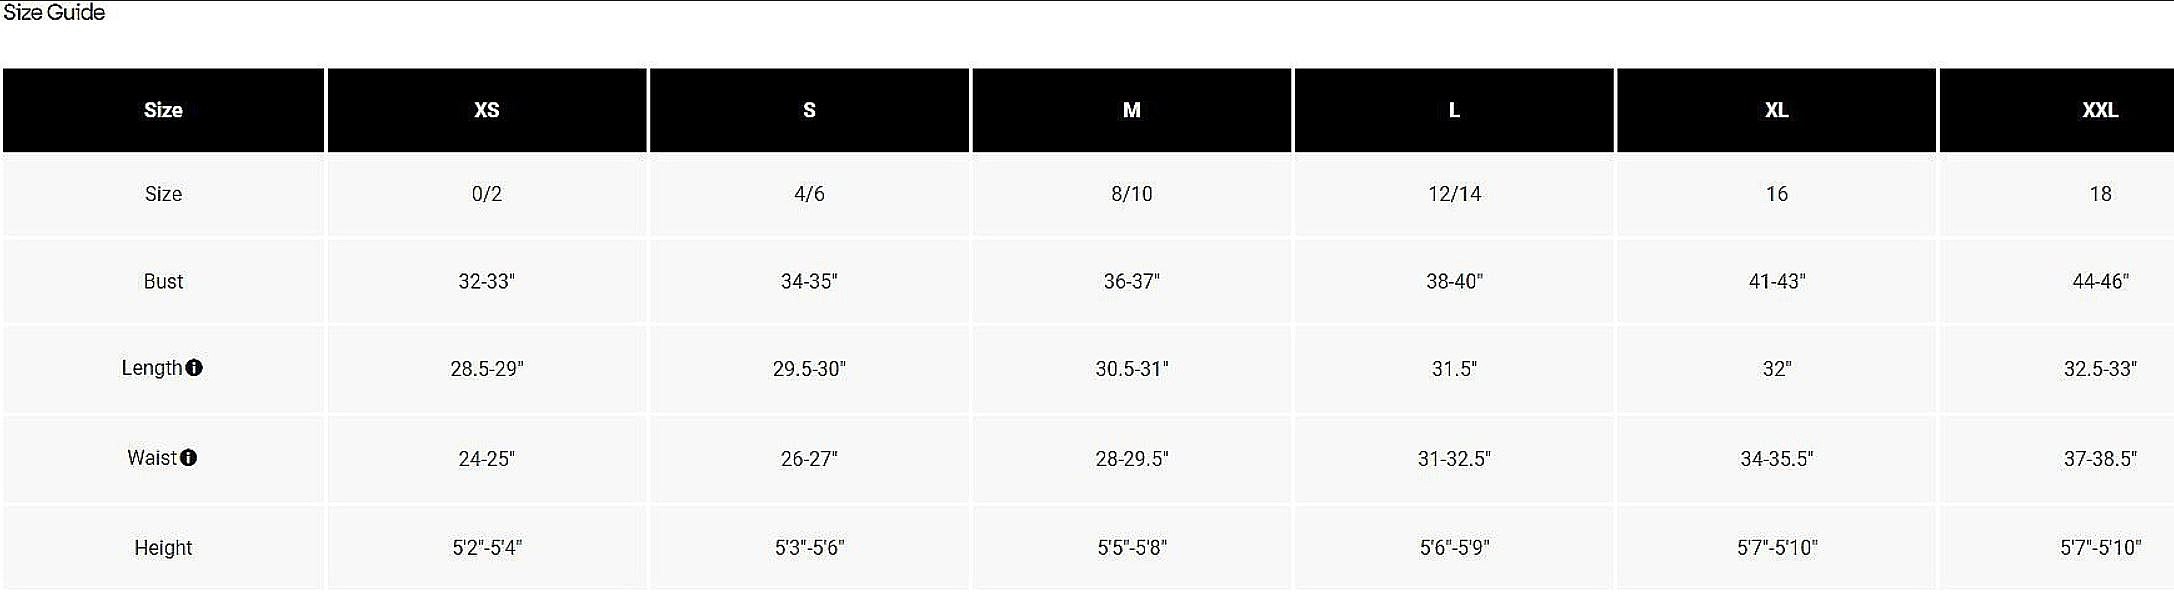Select the XL column header

[1777, 110]
